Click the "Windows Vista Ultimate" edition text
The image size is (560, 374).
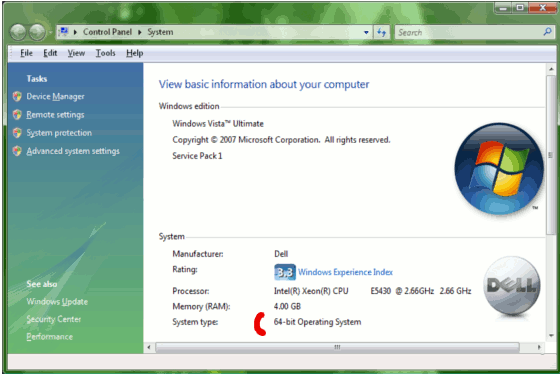pos(218,124)
